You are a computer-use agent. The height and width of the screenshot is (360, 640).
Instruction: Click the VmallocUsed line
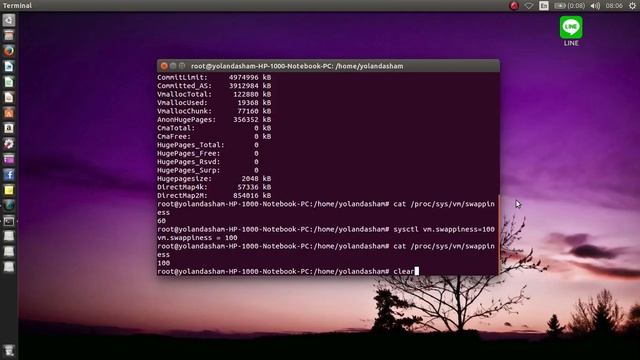pyautogui.click(x=214, y=103)
